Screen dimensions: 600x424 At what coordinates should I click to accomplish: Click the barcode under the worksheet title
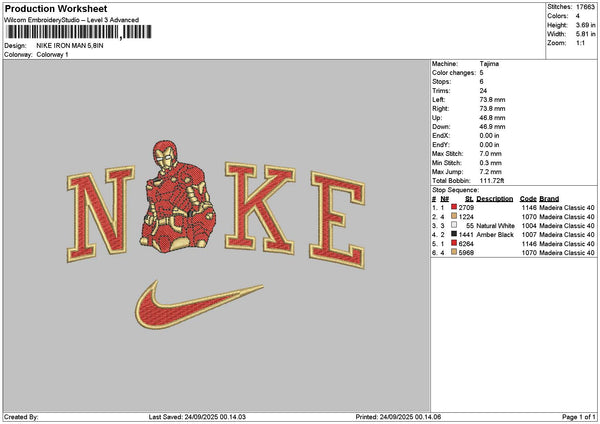(x=79, y=32)
